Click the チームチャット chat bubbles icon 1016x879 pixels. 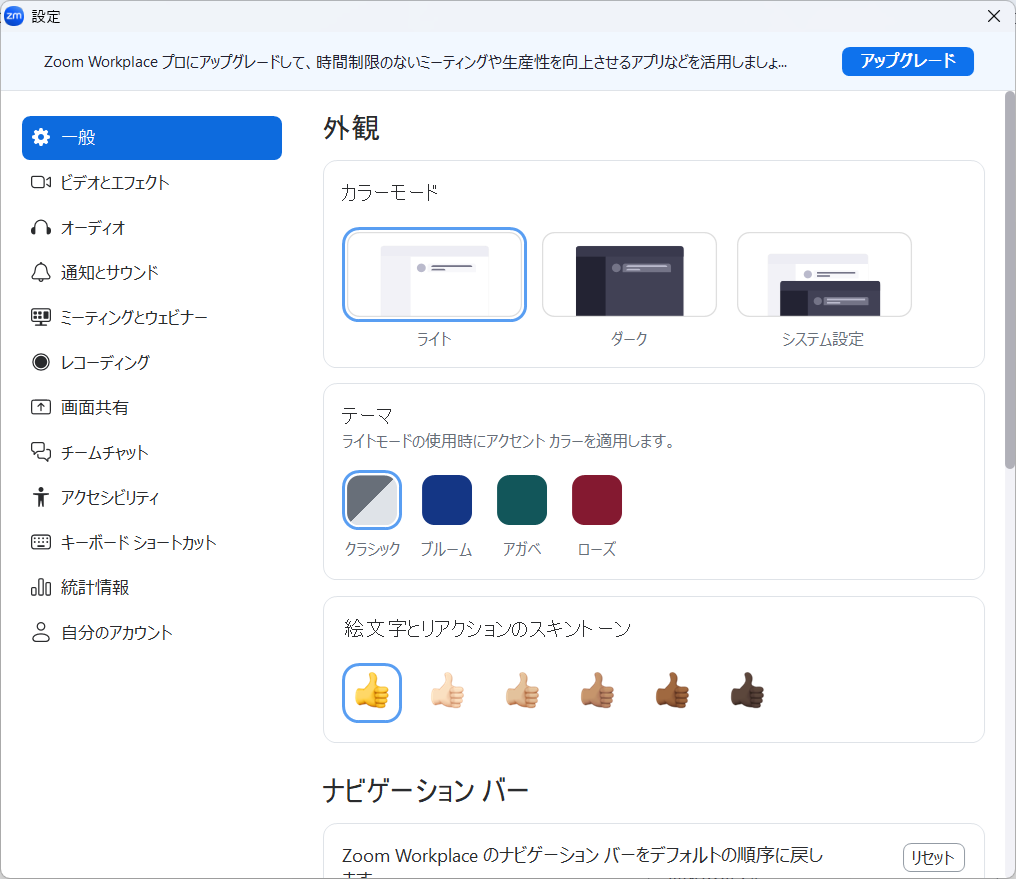pyautogui.click(x=41, y=451)
